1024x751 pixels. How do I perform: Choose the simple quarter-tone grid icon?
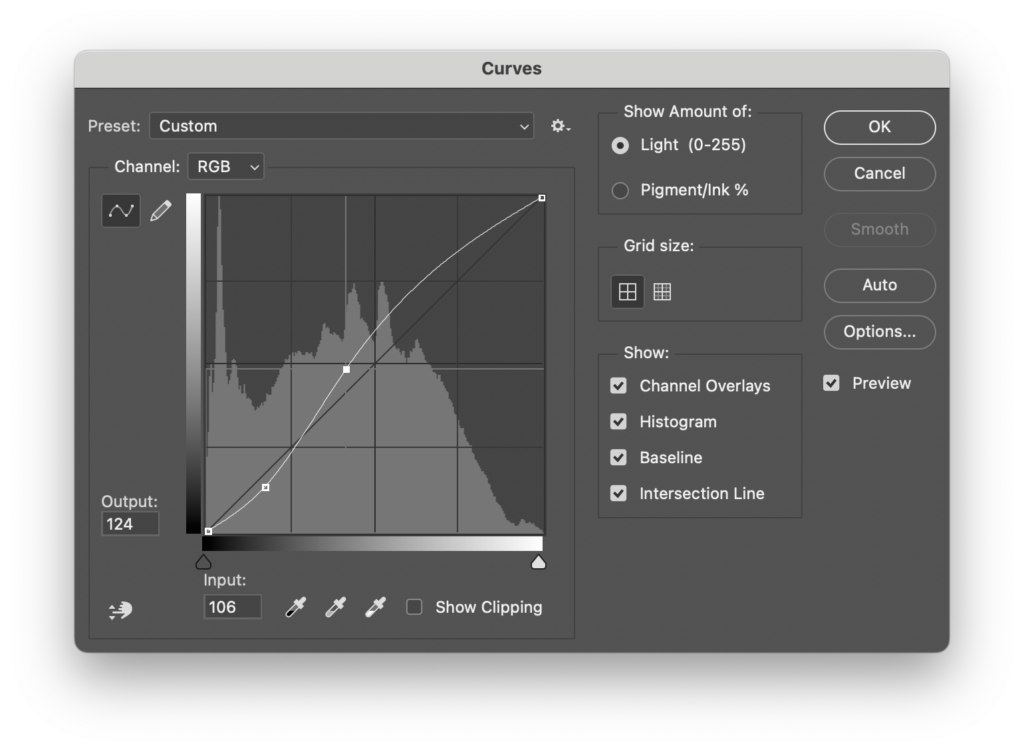627,292
